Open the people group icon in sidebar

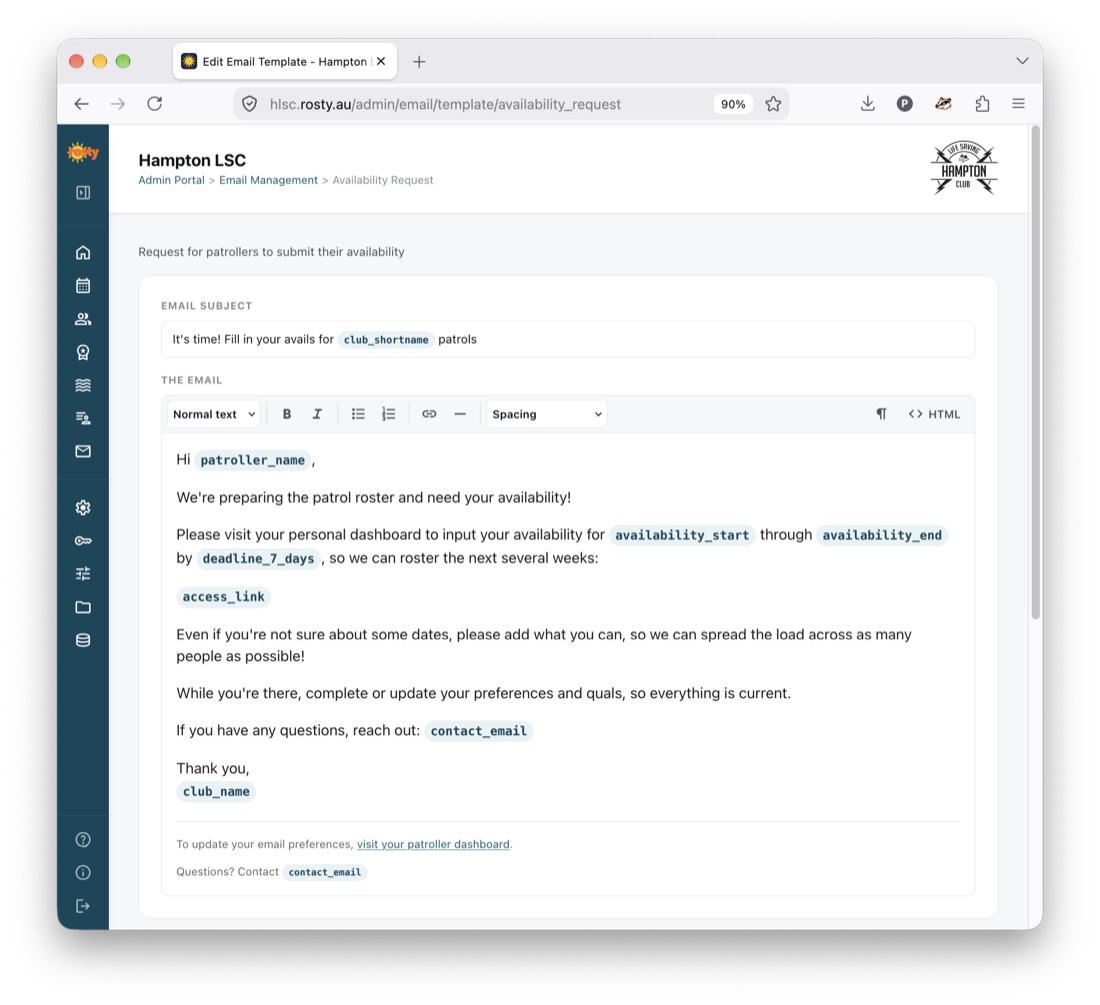tap(83, 319)
